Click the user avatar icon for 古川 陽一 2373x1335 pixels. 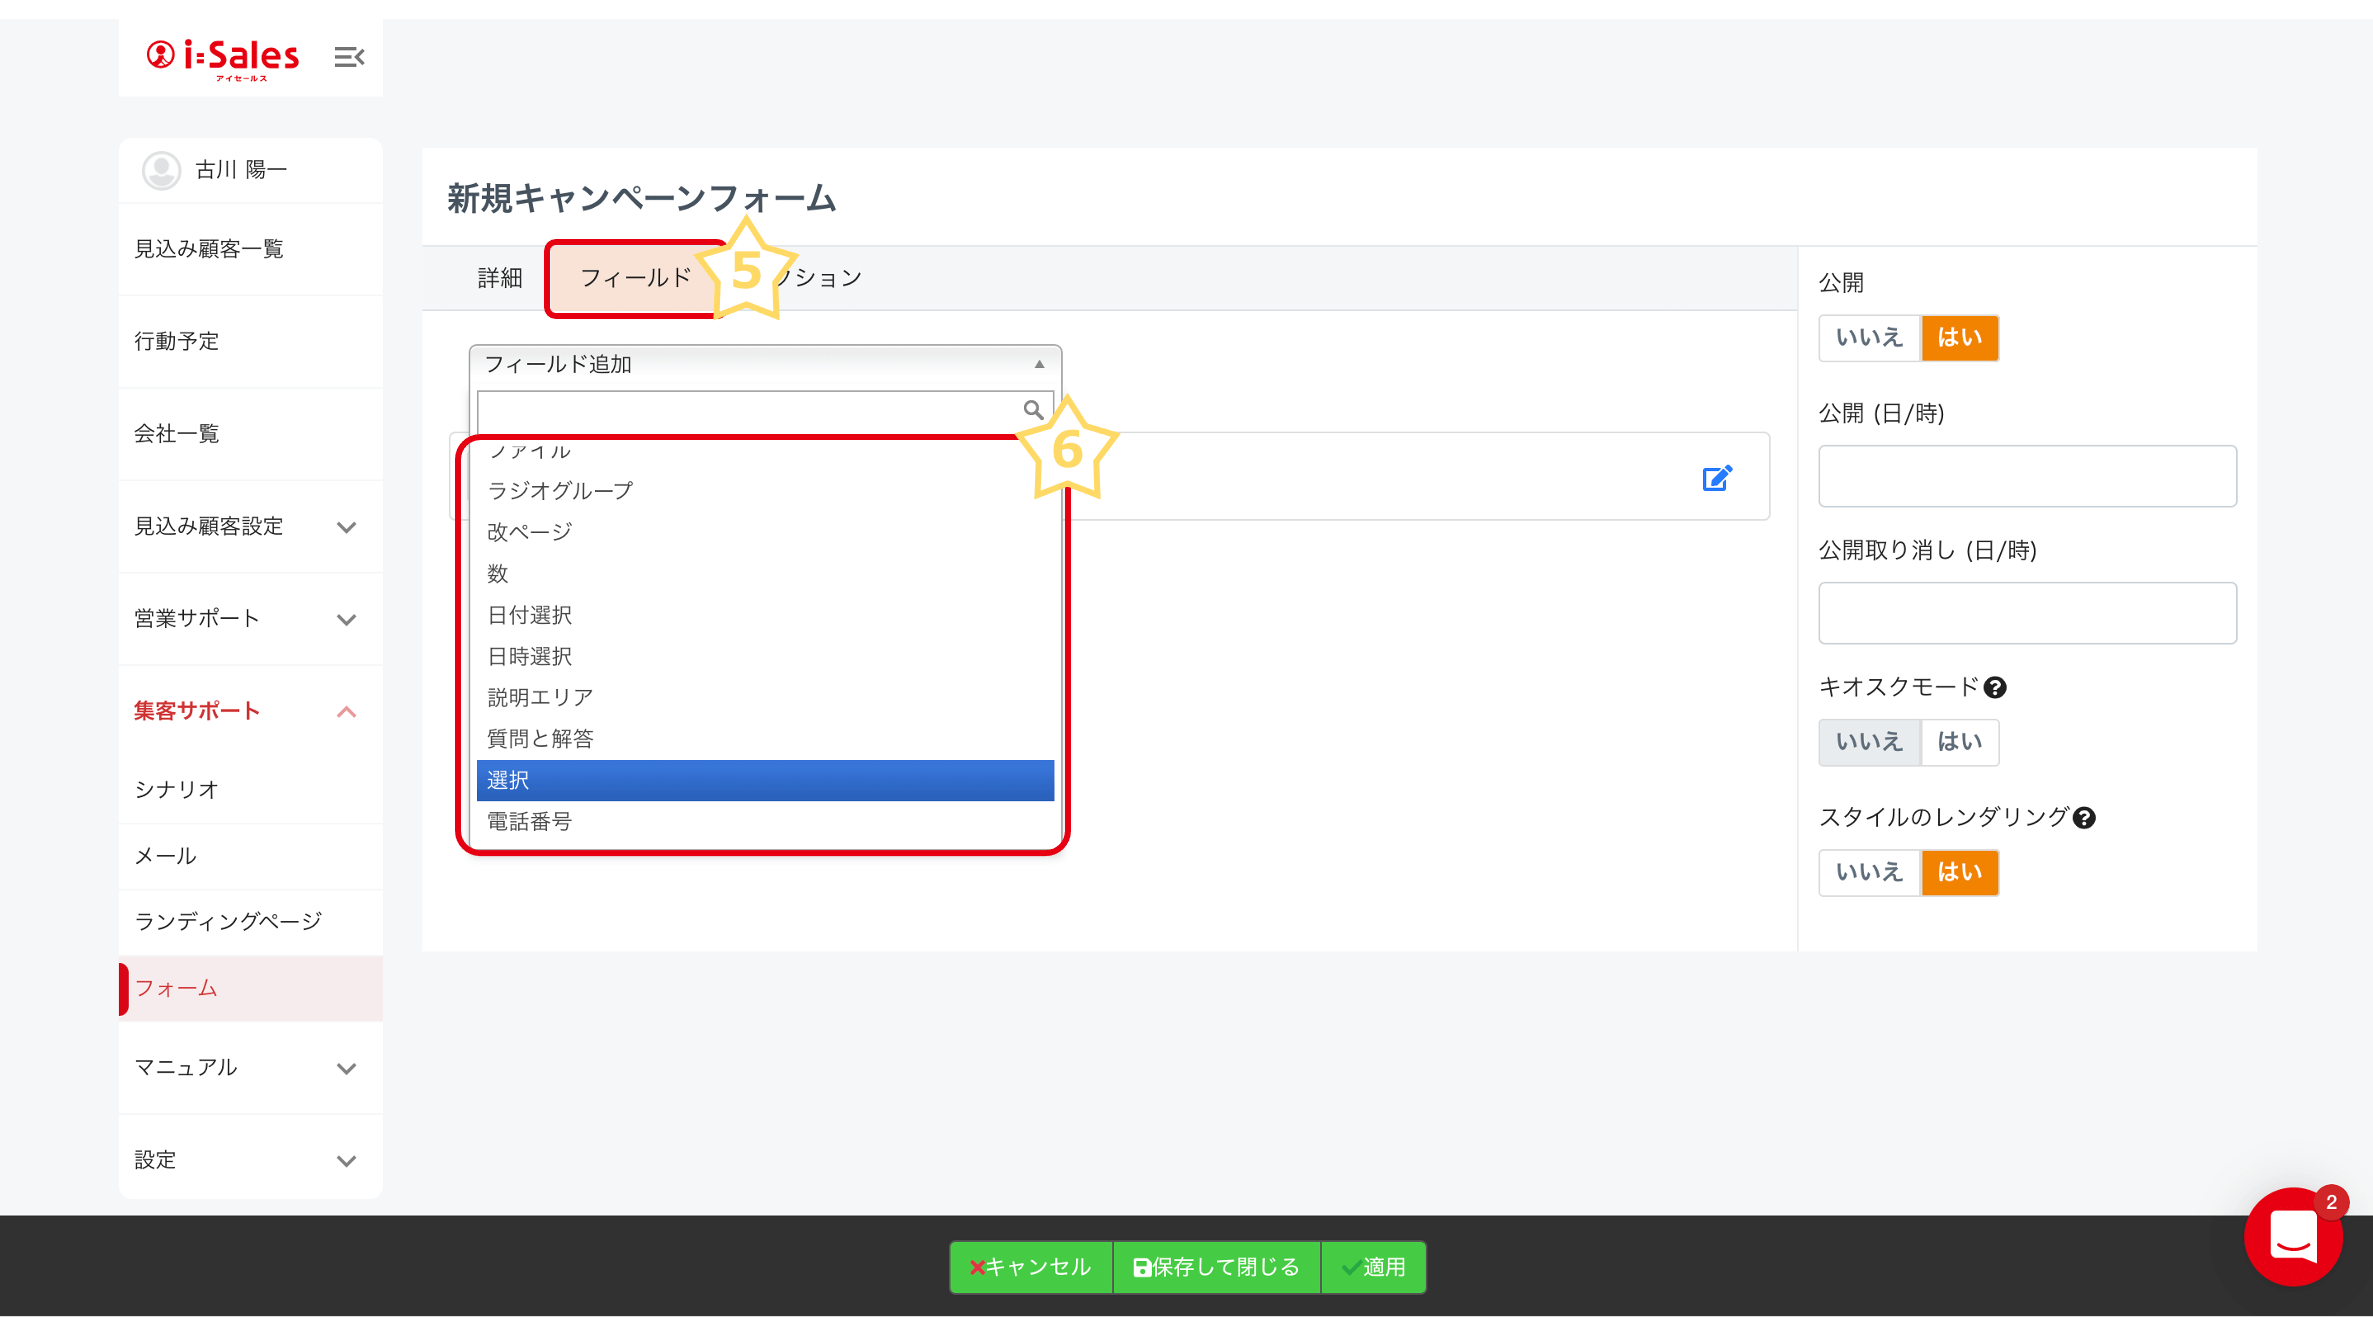tap(161, 170)
